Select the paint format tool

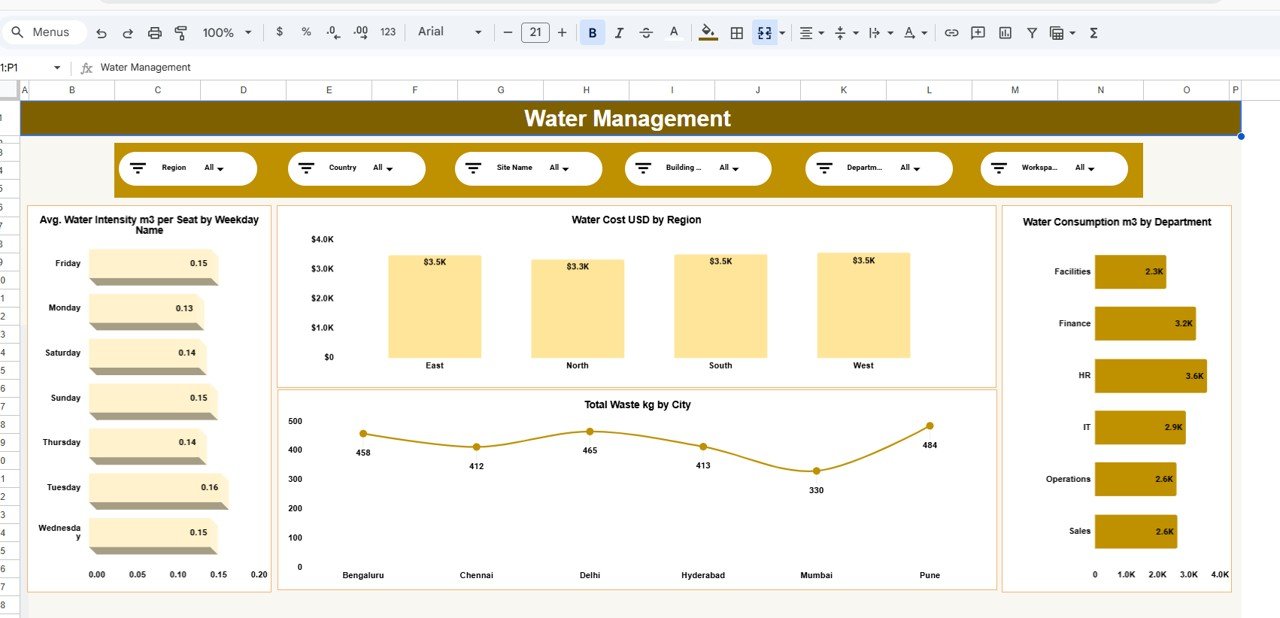pyautogui.click(x=181, y=32)
